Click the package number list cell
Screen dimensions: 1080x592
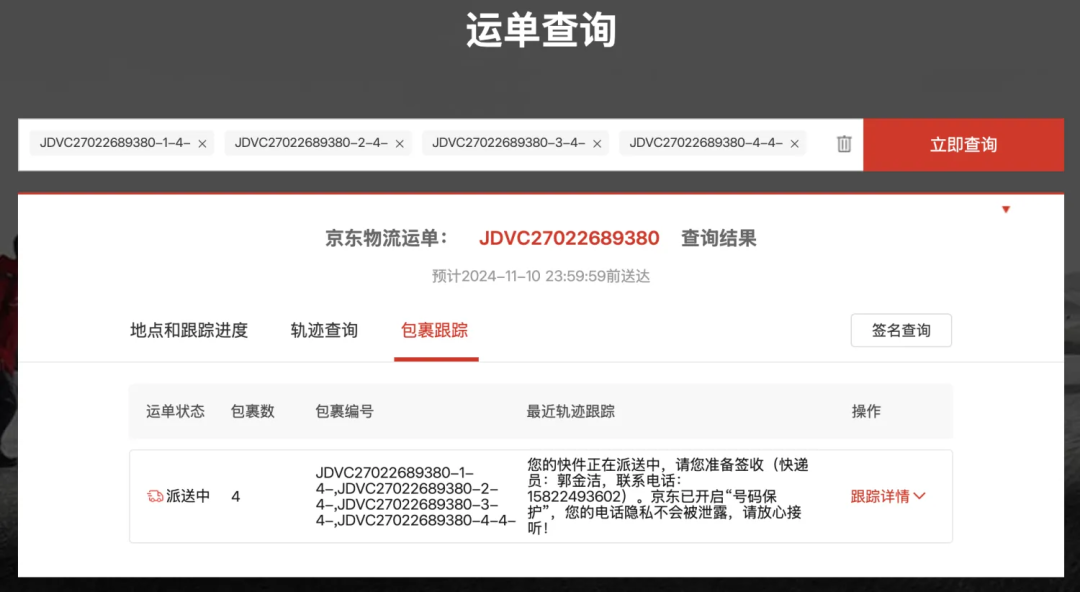pos(415,496)
